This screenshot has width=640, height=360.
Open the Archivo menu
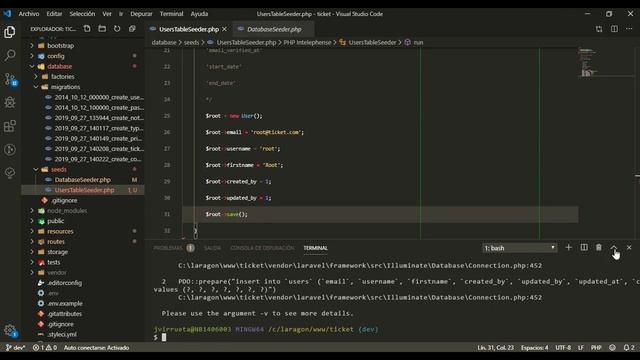(x=29, y=13)
